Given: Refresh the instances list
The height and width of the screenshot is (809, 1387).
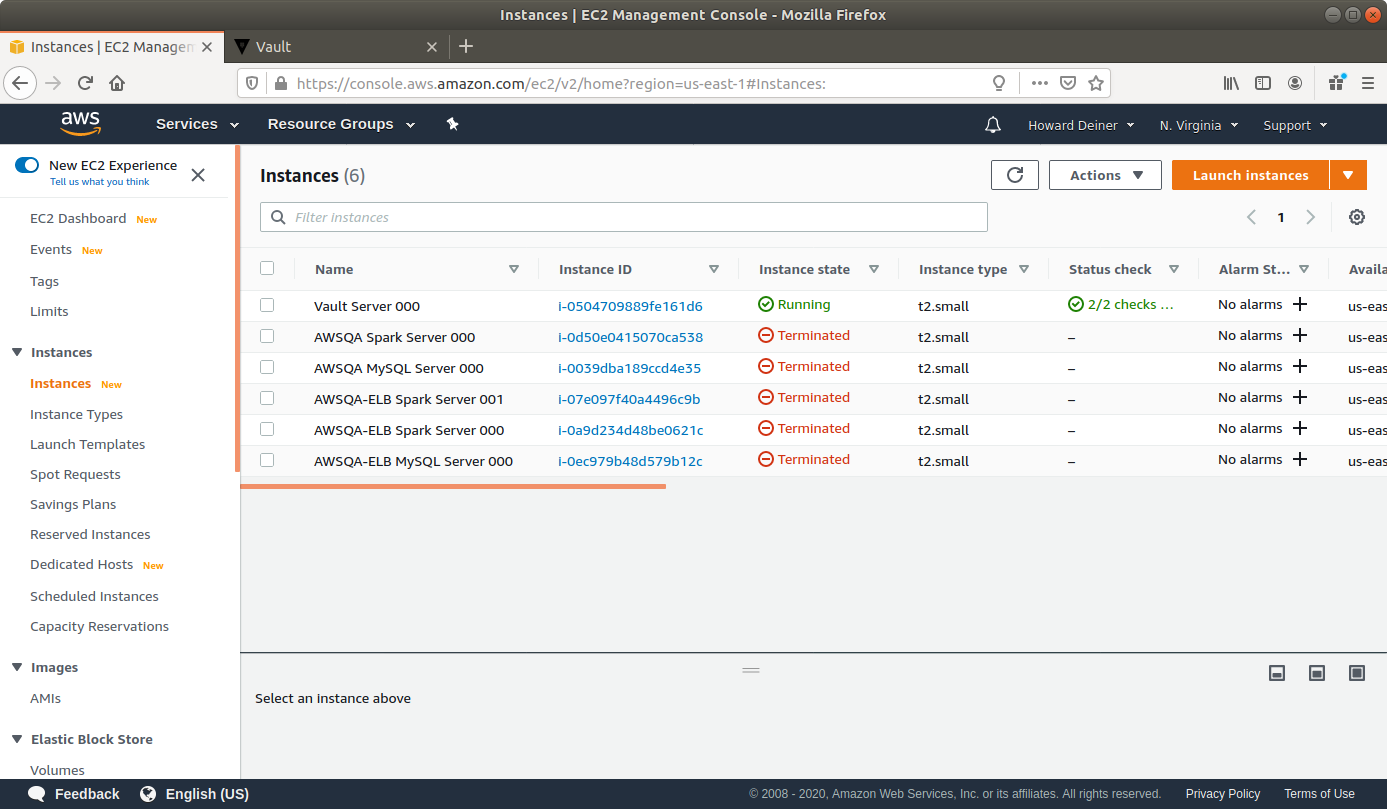Looking at the screenshot, I should [1015, 175].
